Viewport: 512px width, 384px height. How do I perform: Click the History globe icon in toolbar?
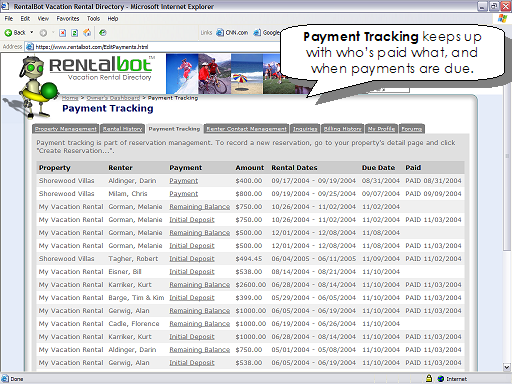point(103,33)
